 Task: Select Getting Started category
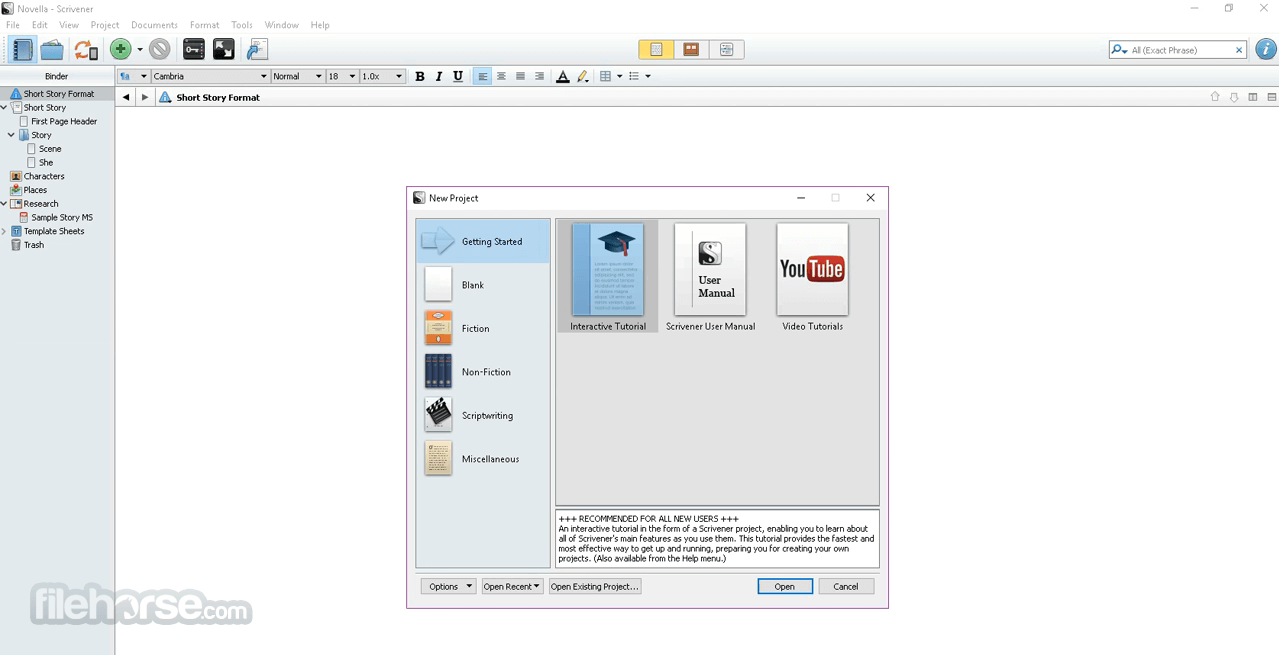point(483,241)
